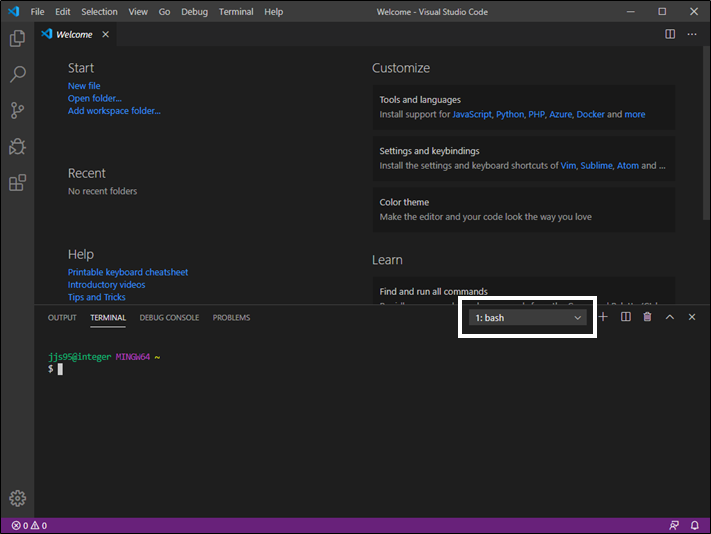Image resolution: width=711 pixels, height=534 pixels.
Task: Install Atom keybindings link
Action: coord(628,165)
